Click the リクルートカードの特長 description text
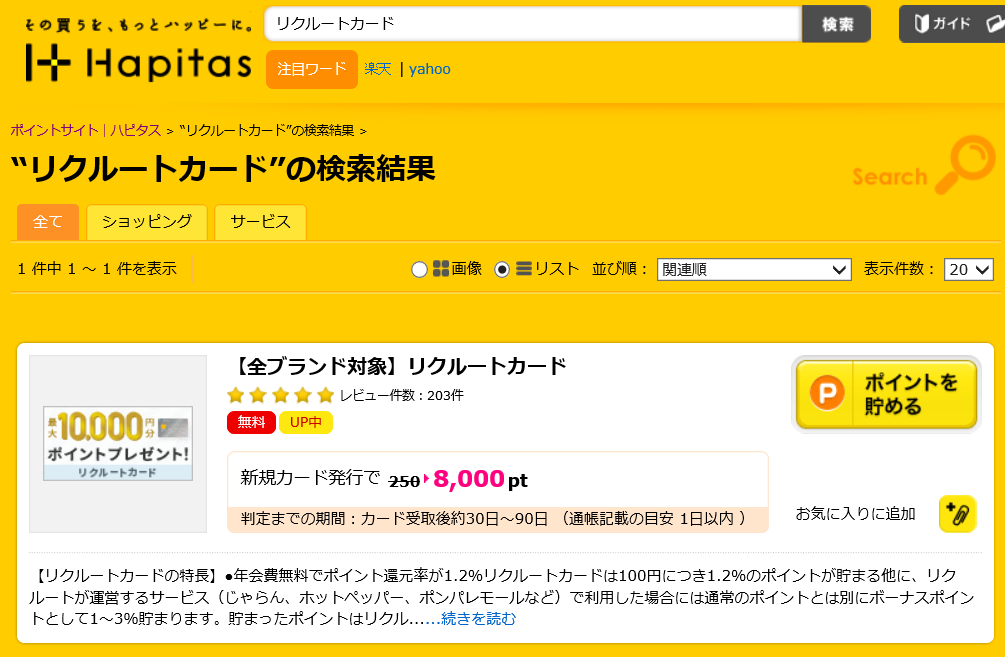This screenshot has height=657, width=1005. point(502,597)
